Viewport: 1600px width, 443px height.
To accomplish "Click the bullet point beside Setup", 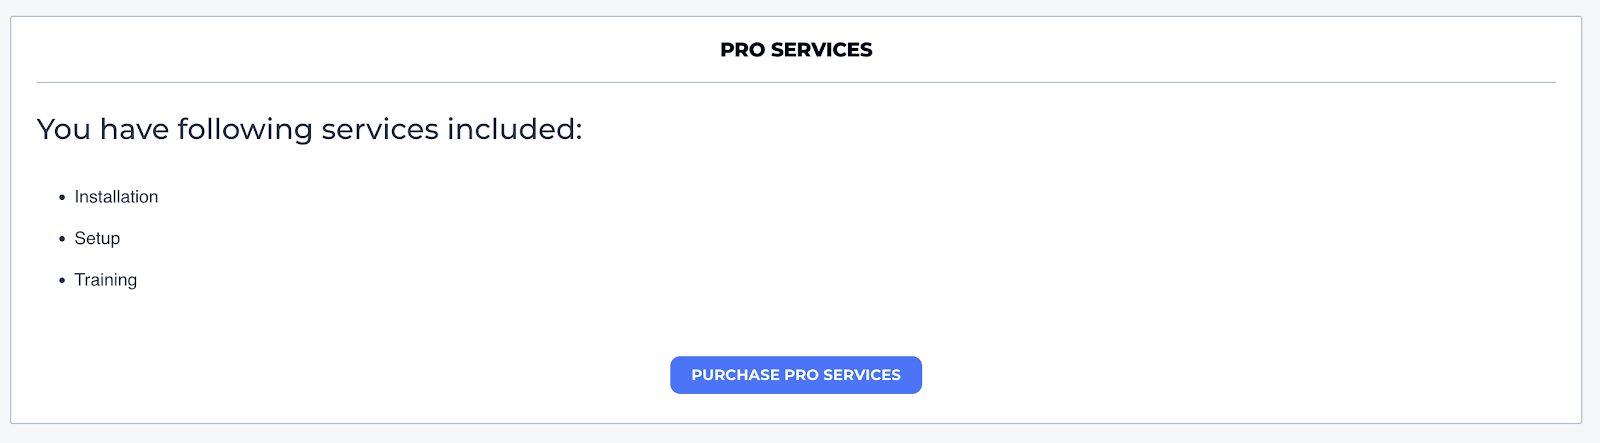I will pos(62,239).
